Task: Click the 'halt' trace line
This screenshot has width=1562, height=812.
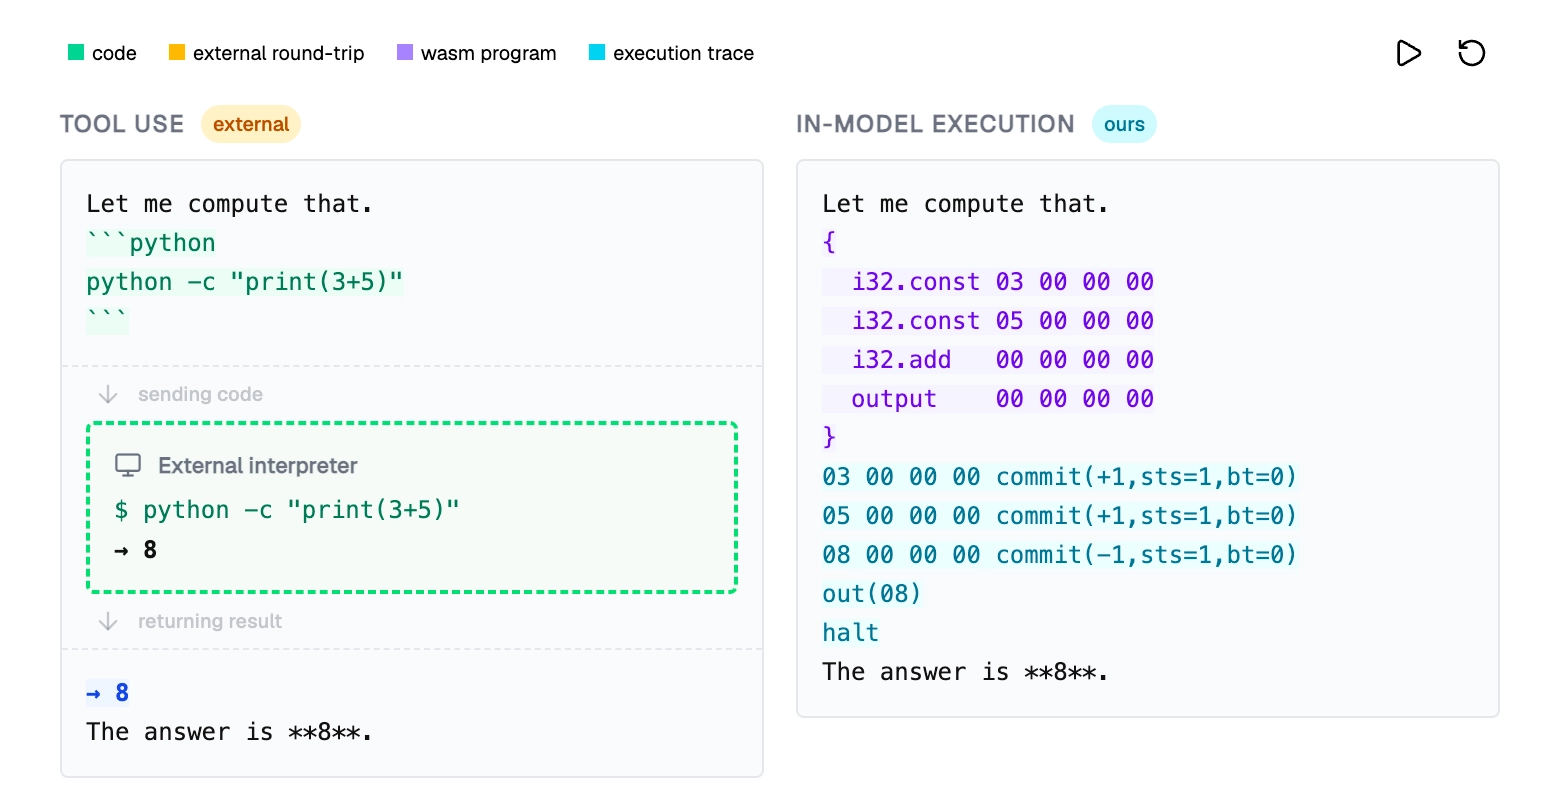Action: (850, 633)
